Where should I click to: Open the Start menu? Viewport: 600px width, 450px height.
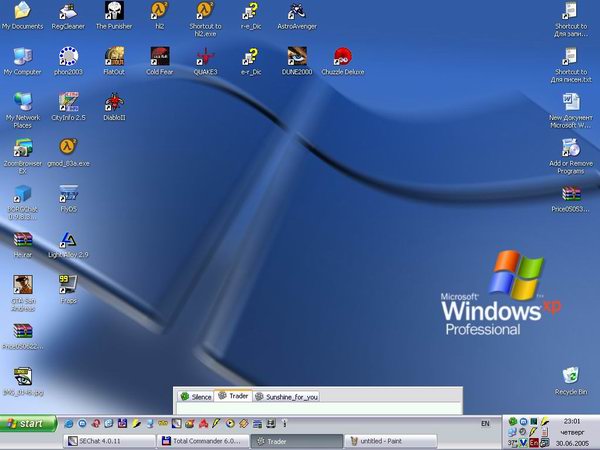click(28, 424)
